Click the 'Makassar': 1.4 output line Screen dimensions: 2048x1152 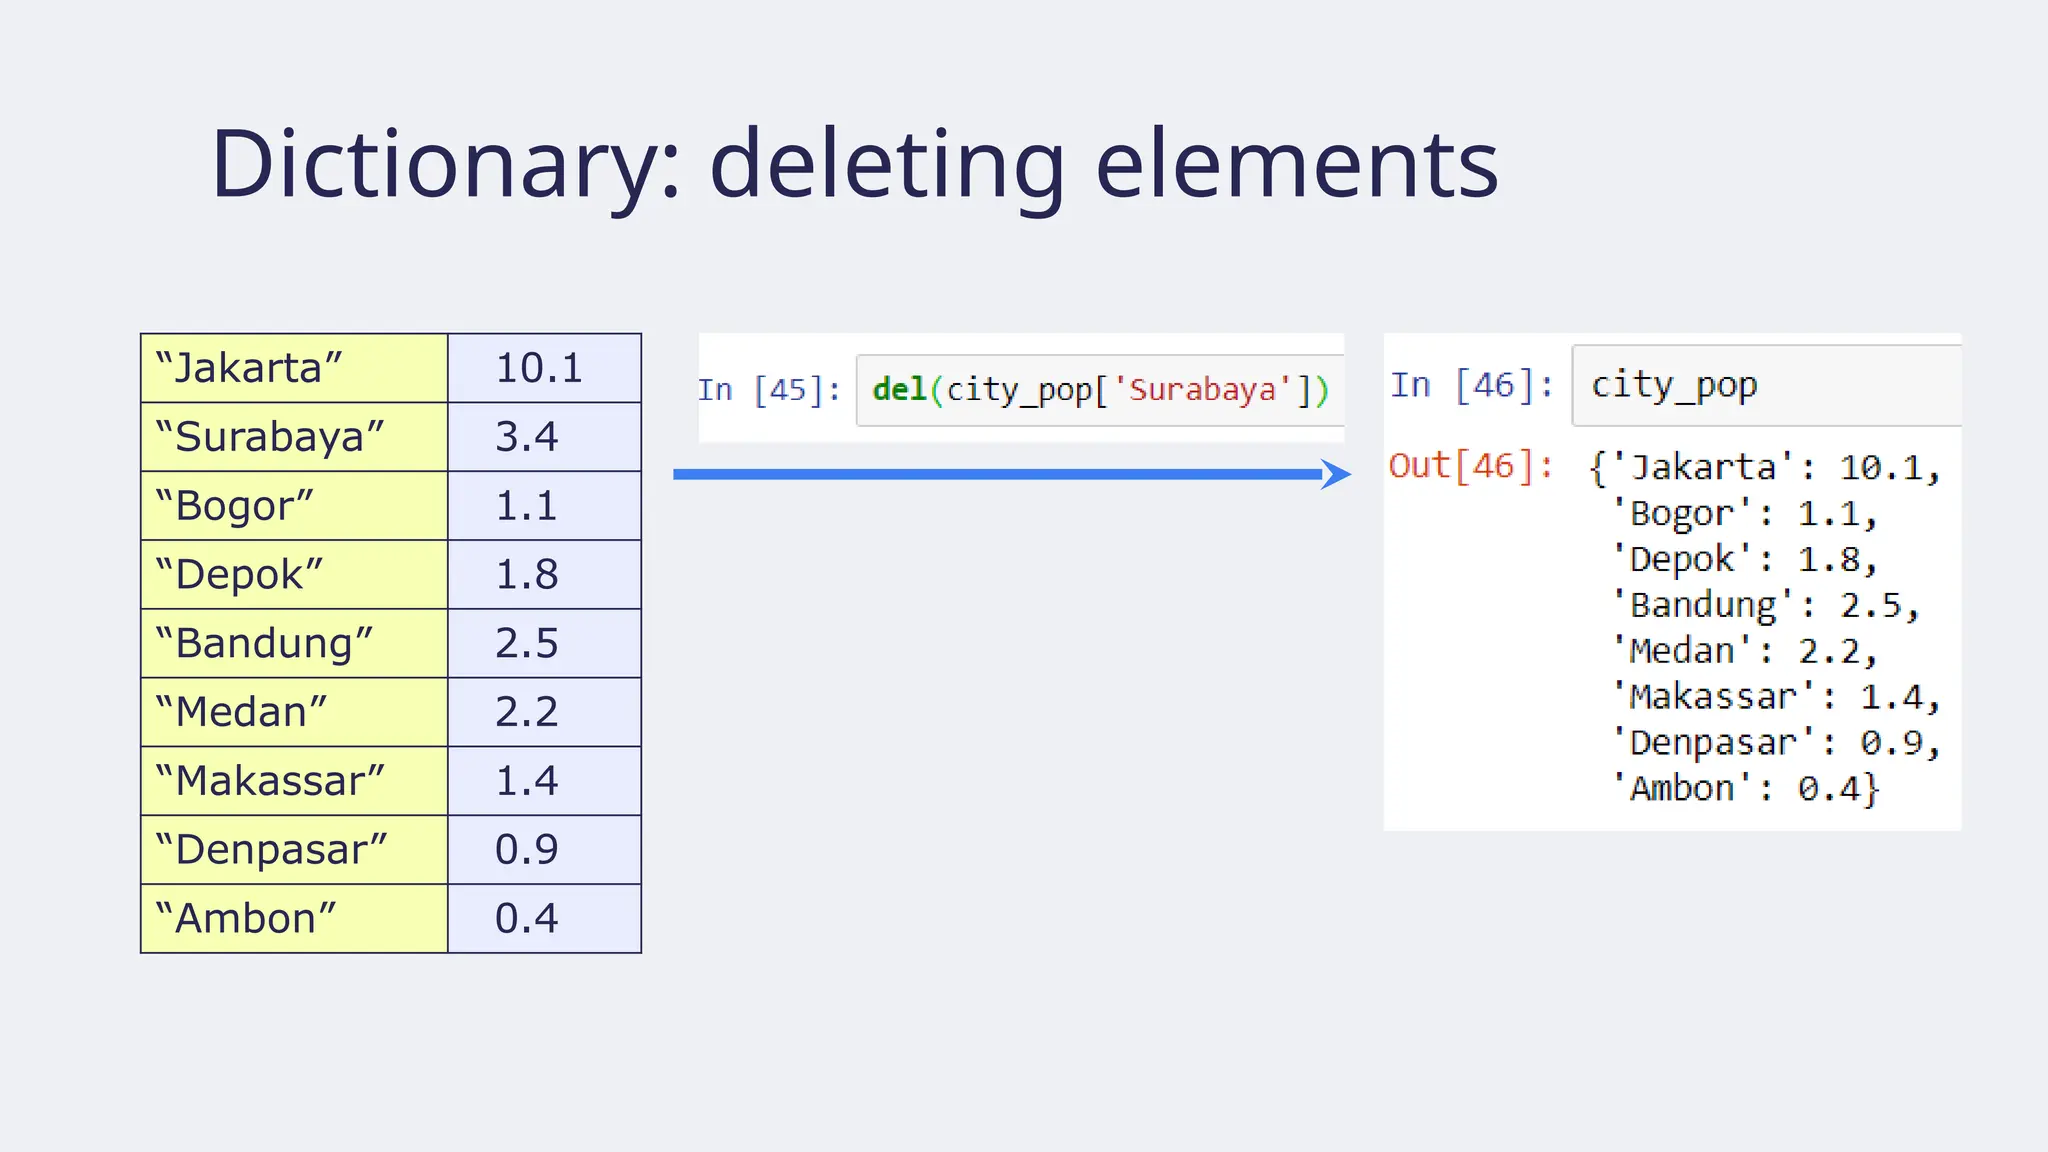tap(1776, 697)
